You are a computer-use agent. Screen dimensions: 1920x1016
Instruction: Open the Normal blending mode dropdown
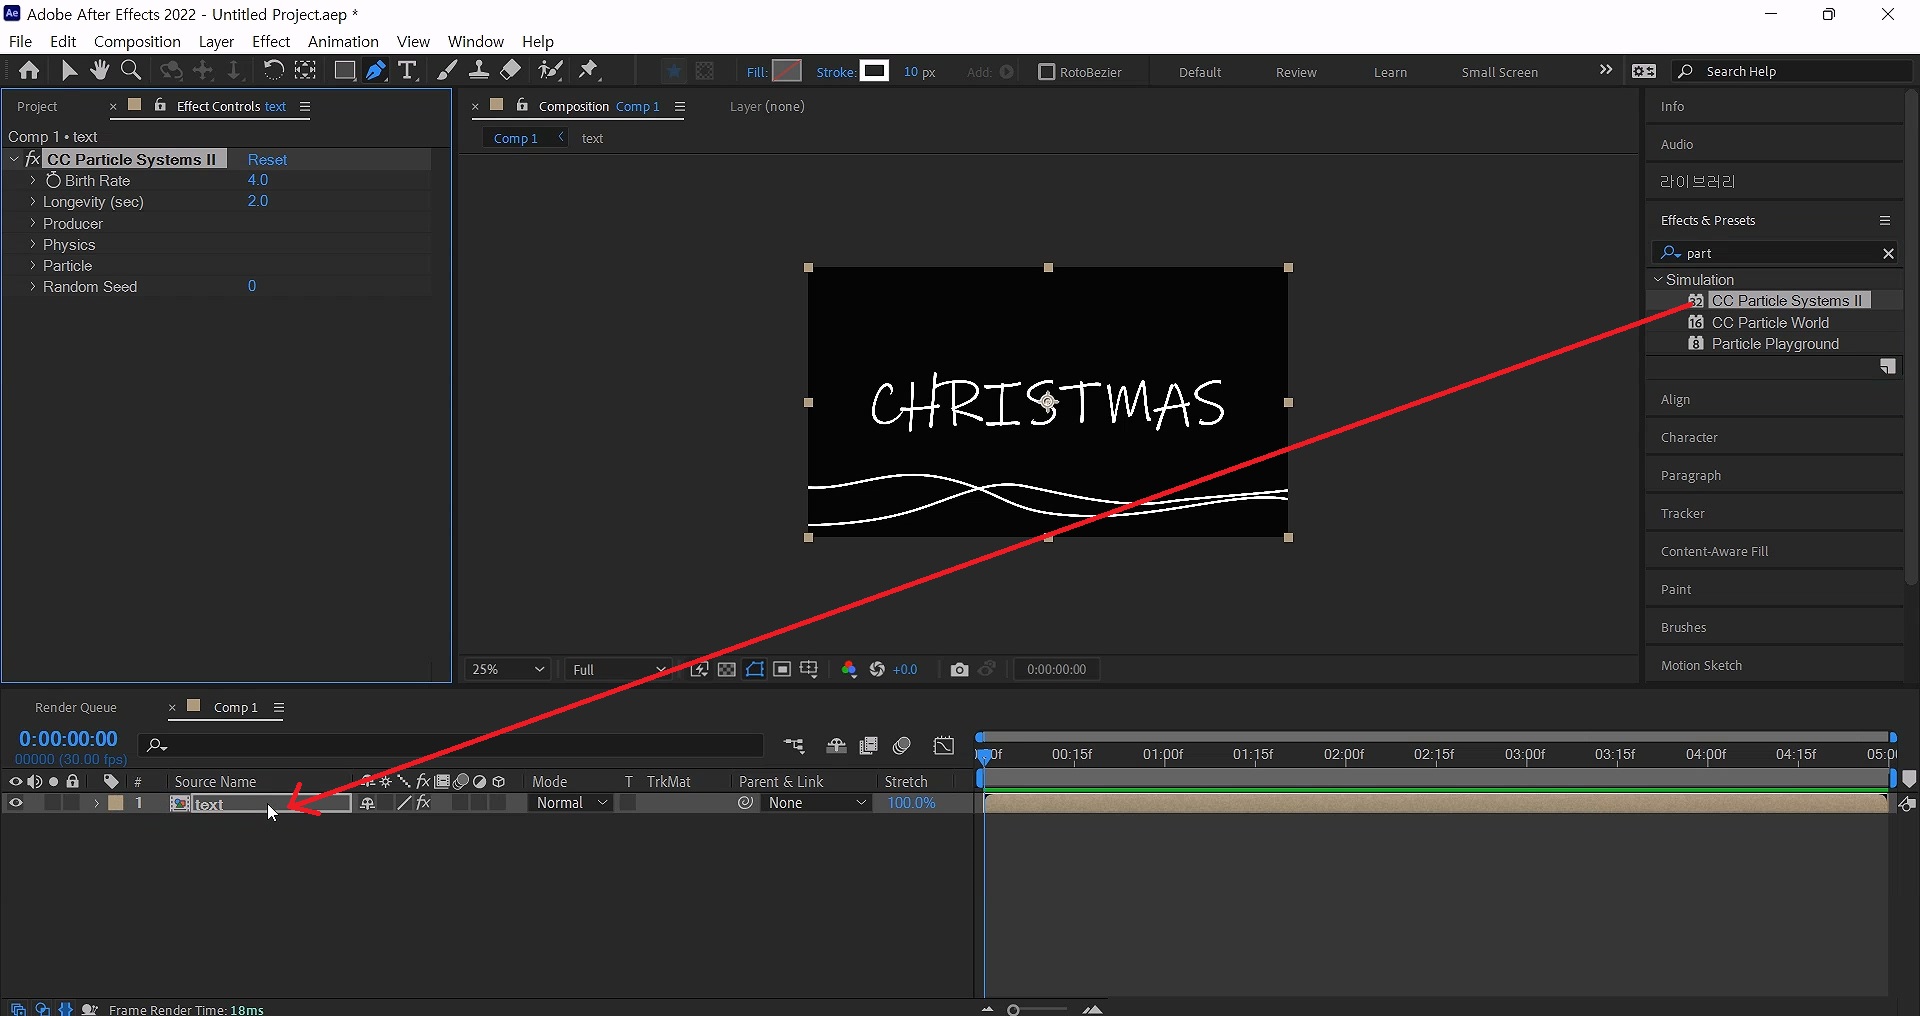coord(571,803)
